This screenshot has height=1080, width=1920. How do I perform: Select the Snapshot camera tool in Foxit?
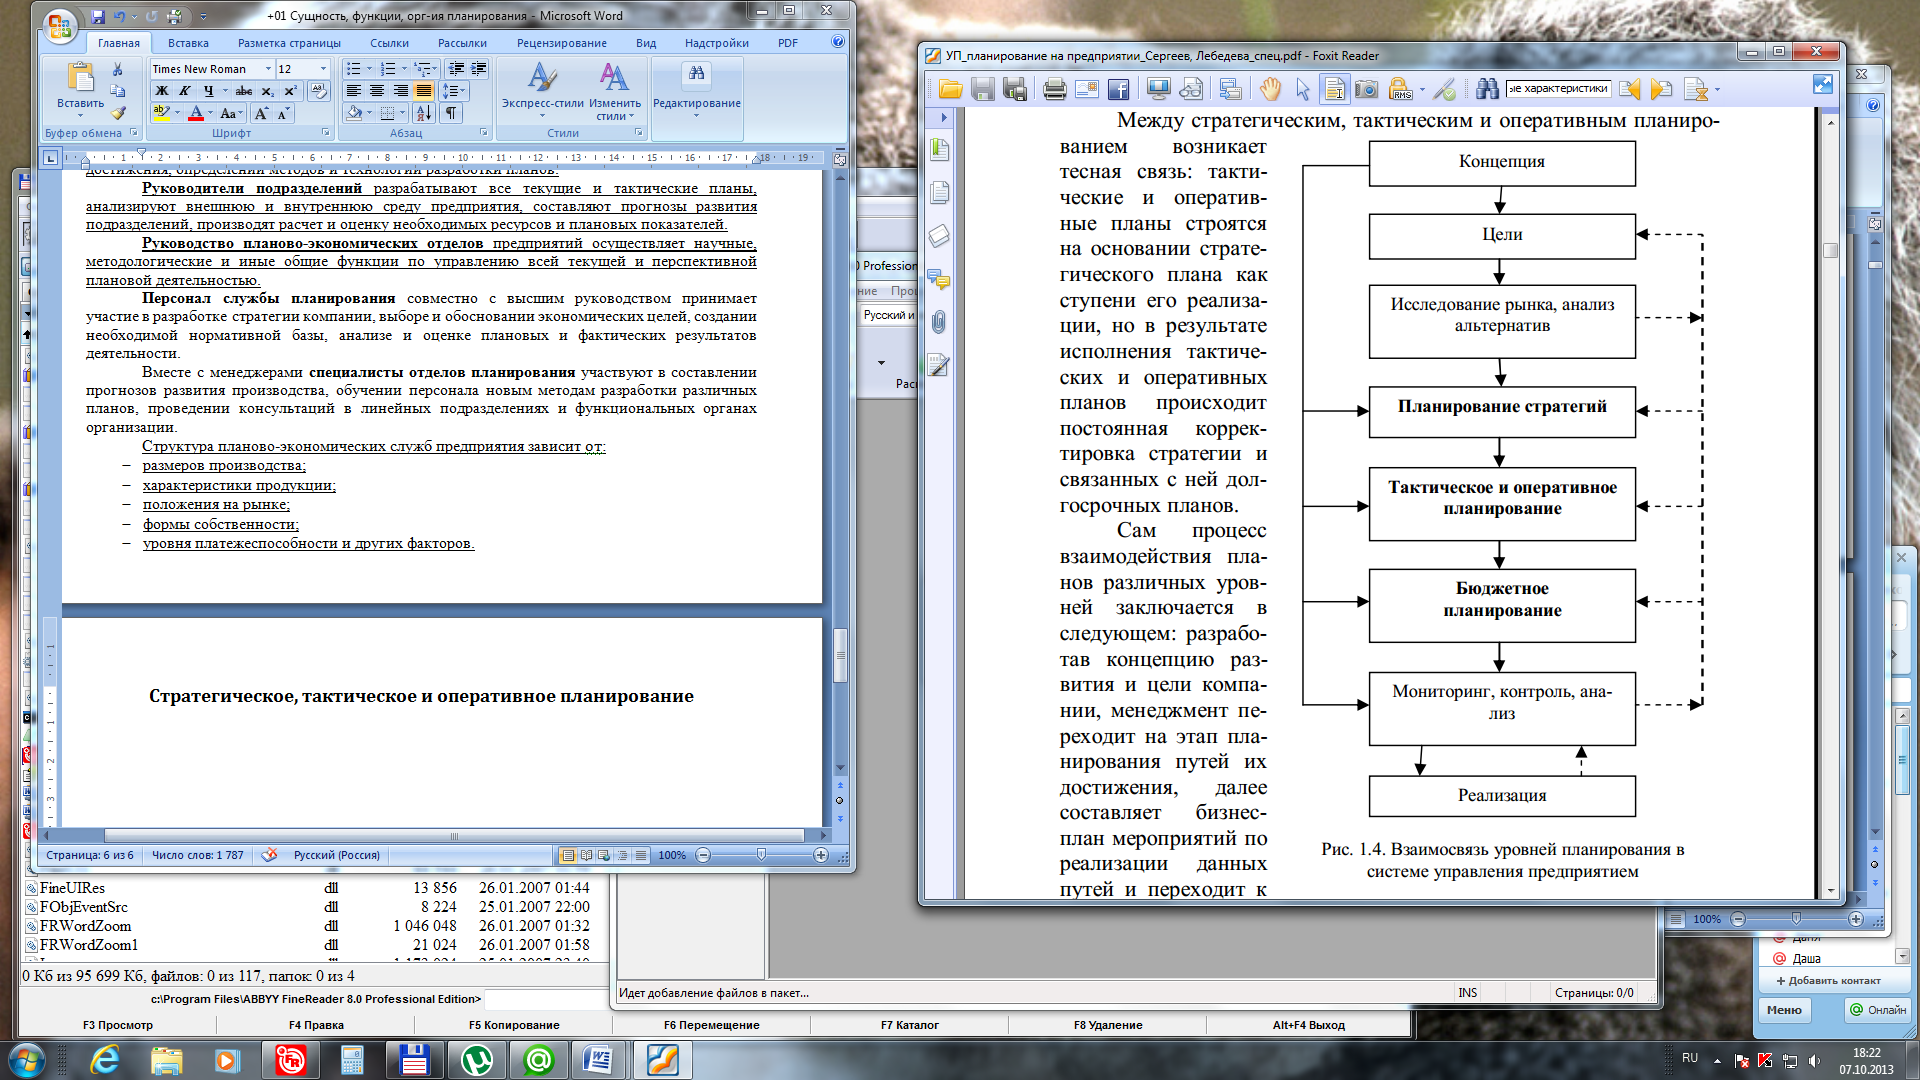pos(1366,90)
